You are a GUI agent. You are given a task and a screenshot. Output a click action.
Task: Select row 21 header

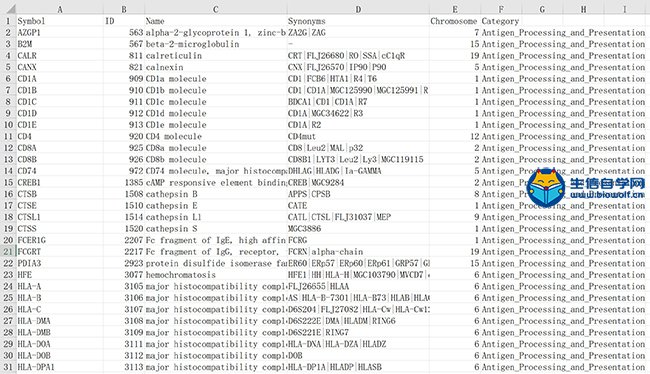coord(8,252)
